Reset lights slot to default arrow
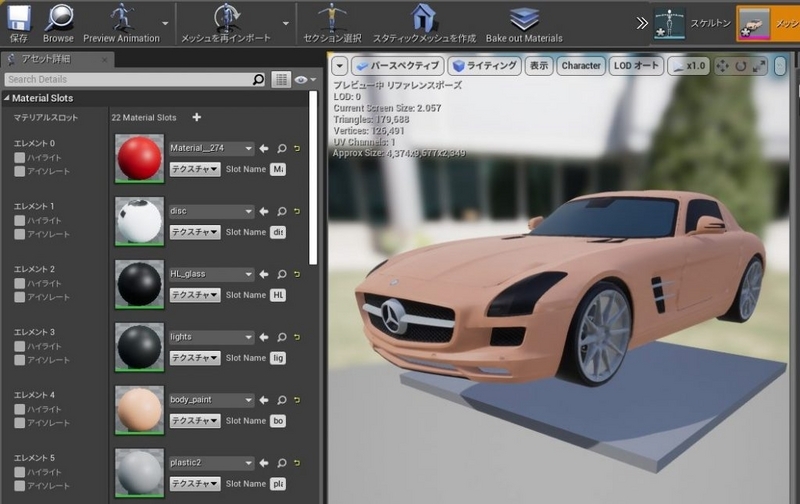 click(297, 337)
